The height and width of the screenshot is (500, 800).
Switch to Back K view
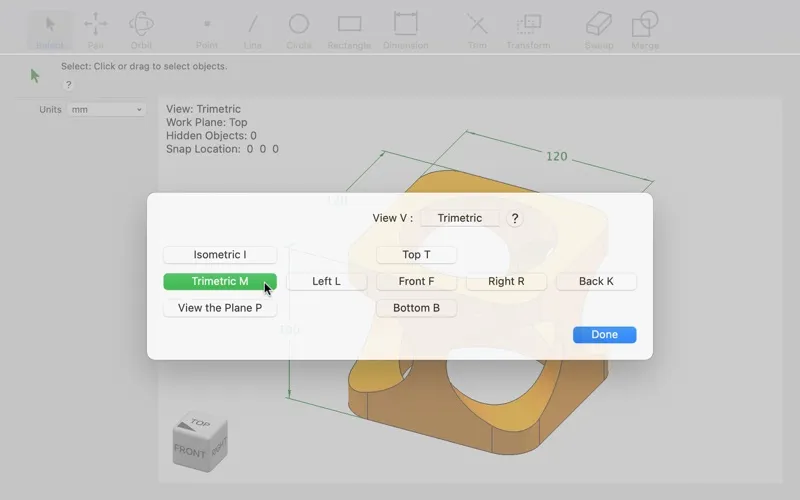click(x=596, y=281)
